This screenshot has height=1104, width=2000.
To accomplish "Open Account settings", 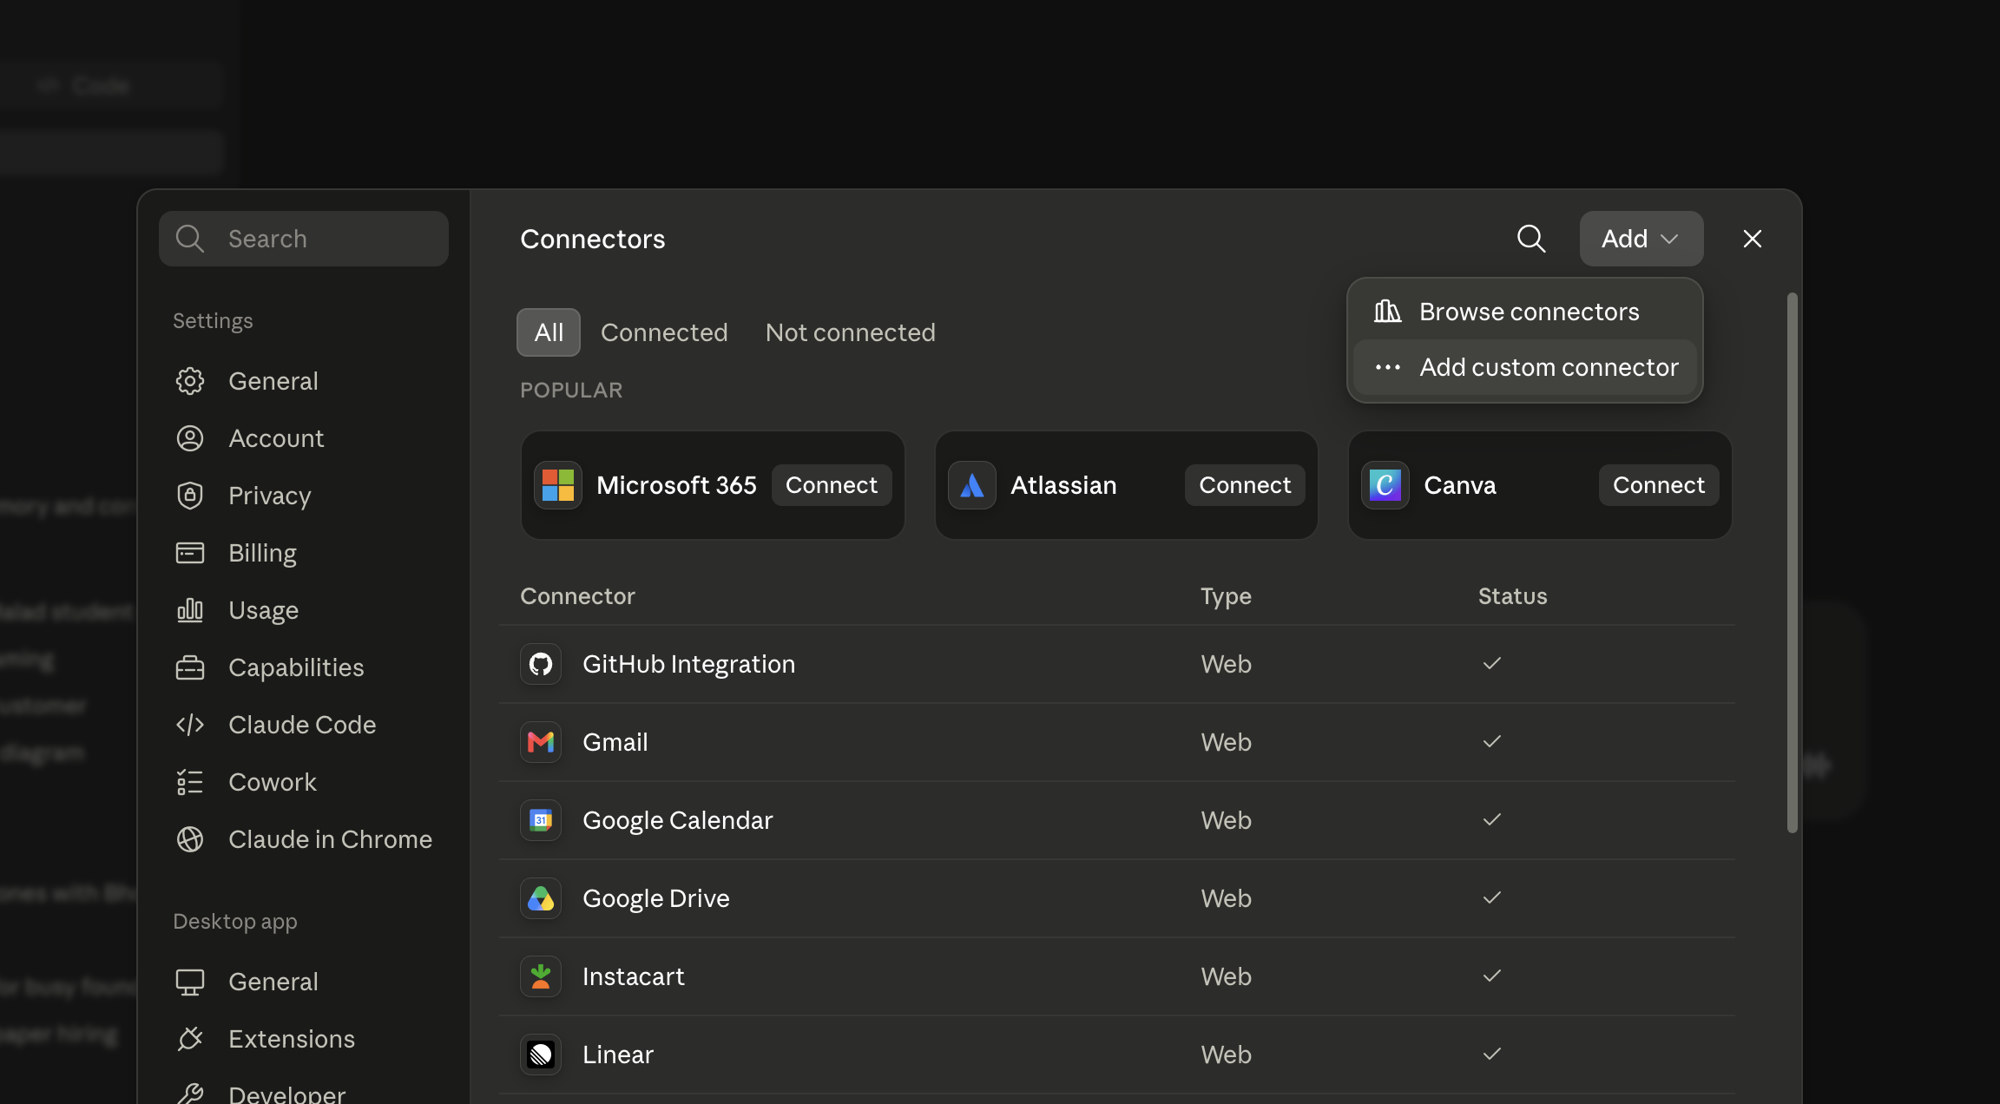I will tap(303, 438).
